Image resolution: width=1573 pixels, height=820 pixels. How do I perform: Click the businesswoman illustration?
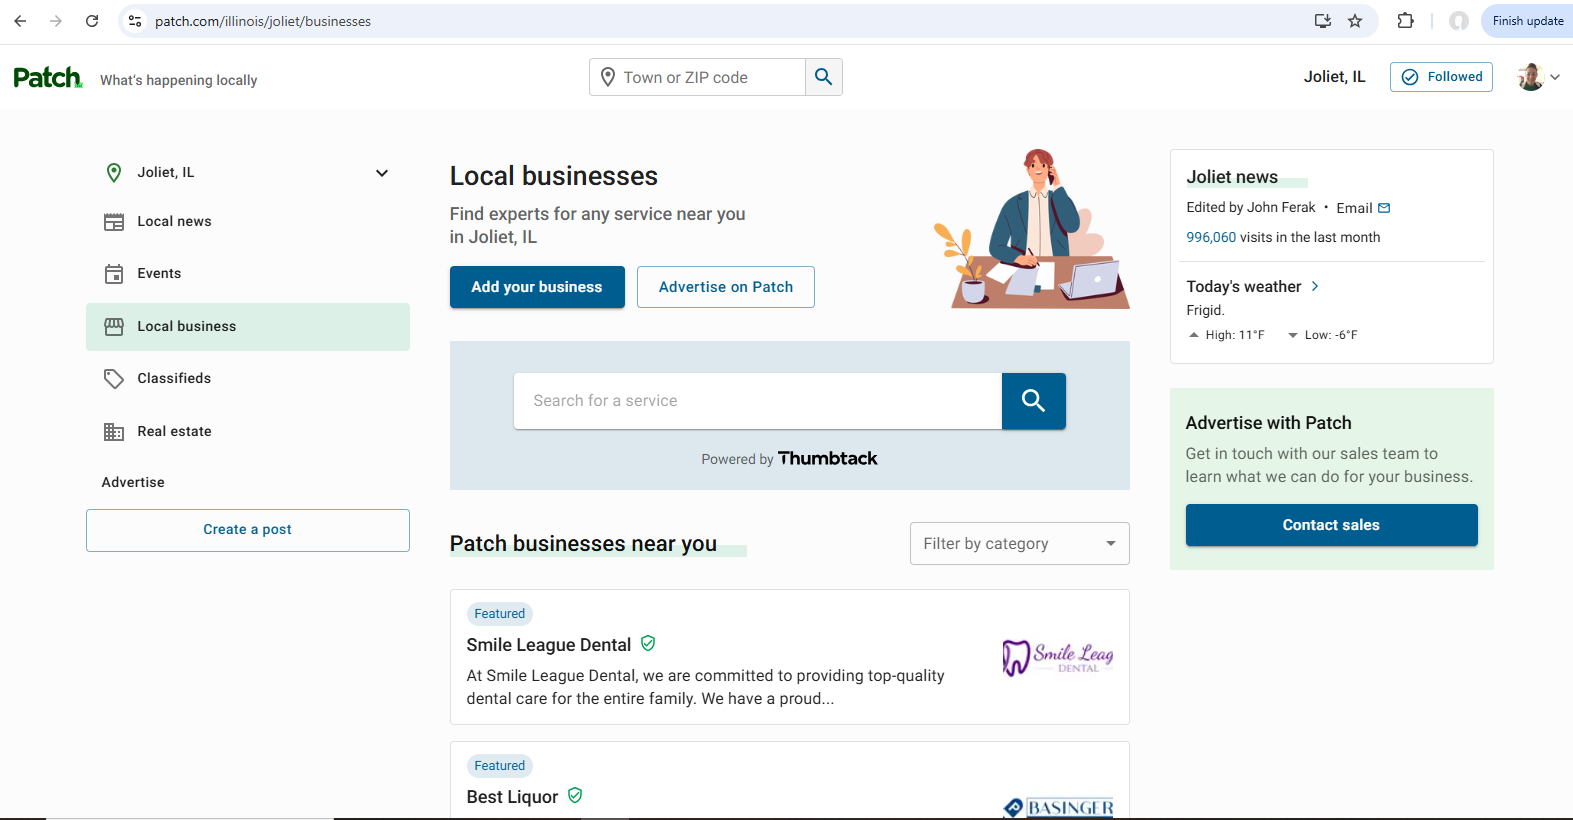(1032, 229)
